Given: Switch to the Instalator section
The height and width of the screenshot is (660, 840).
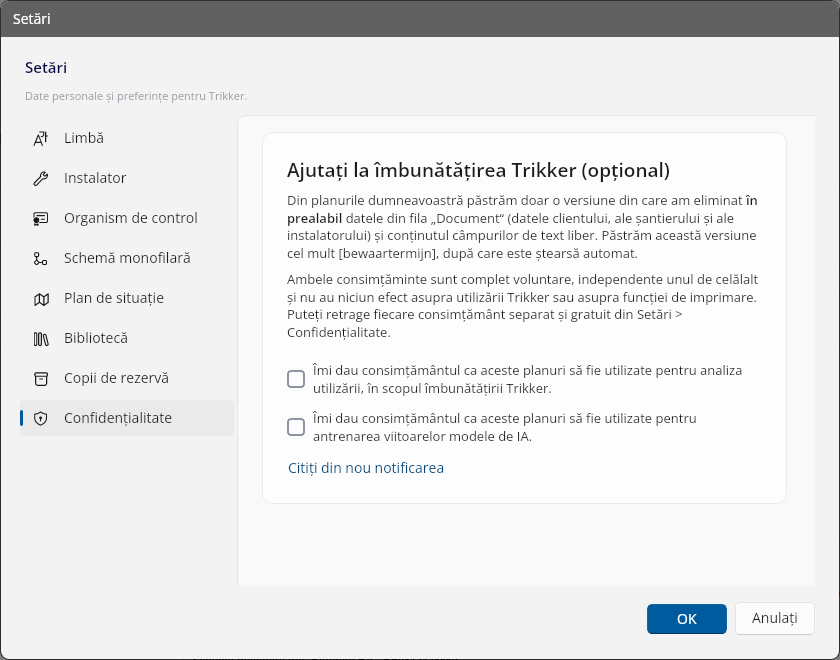Looking at the screenshot, I should pos(127,178).
